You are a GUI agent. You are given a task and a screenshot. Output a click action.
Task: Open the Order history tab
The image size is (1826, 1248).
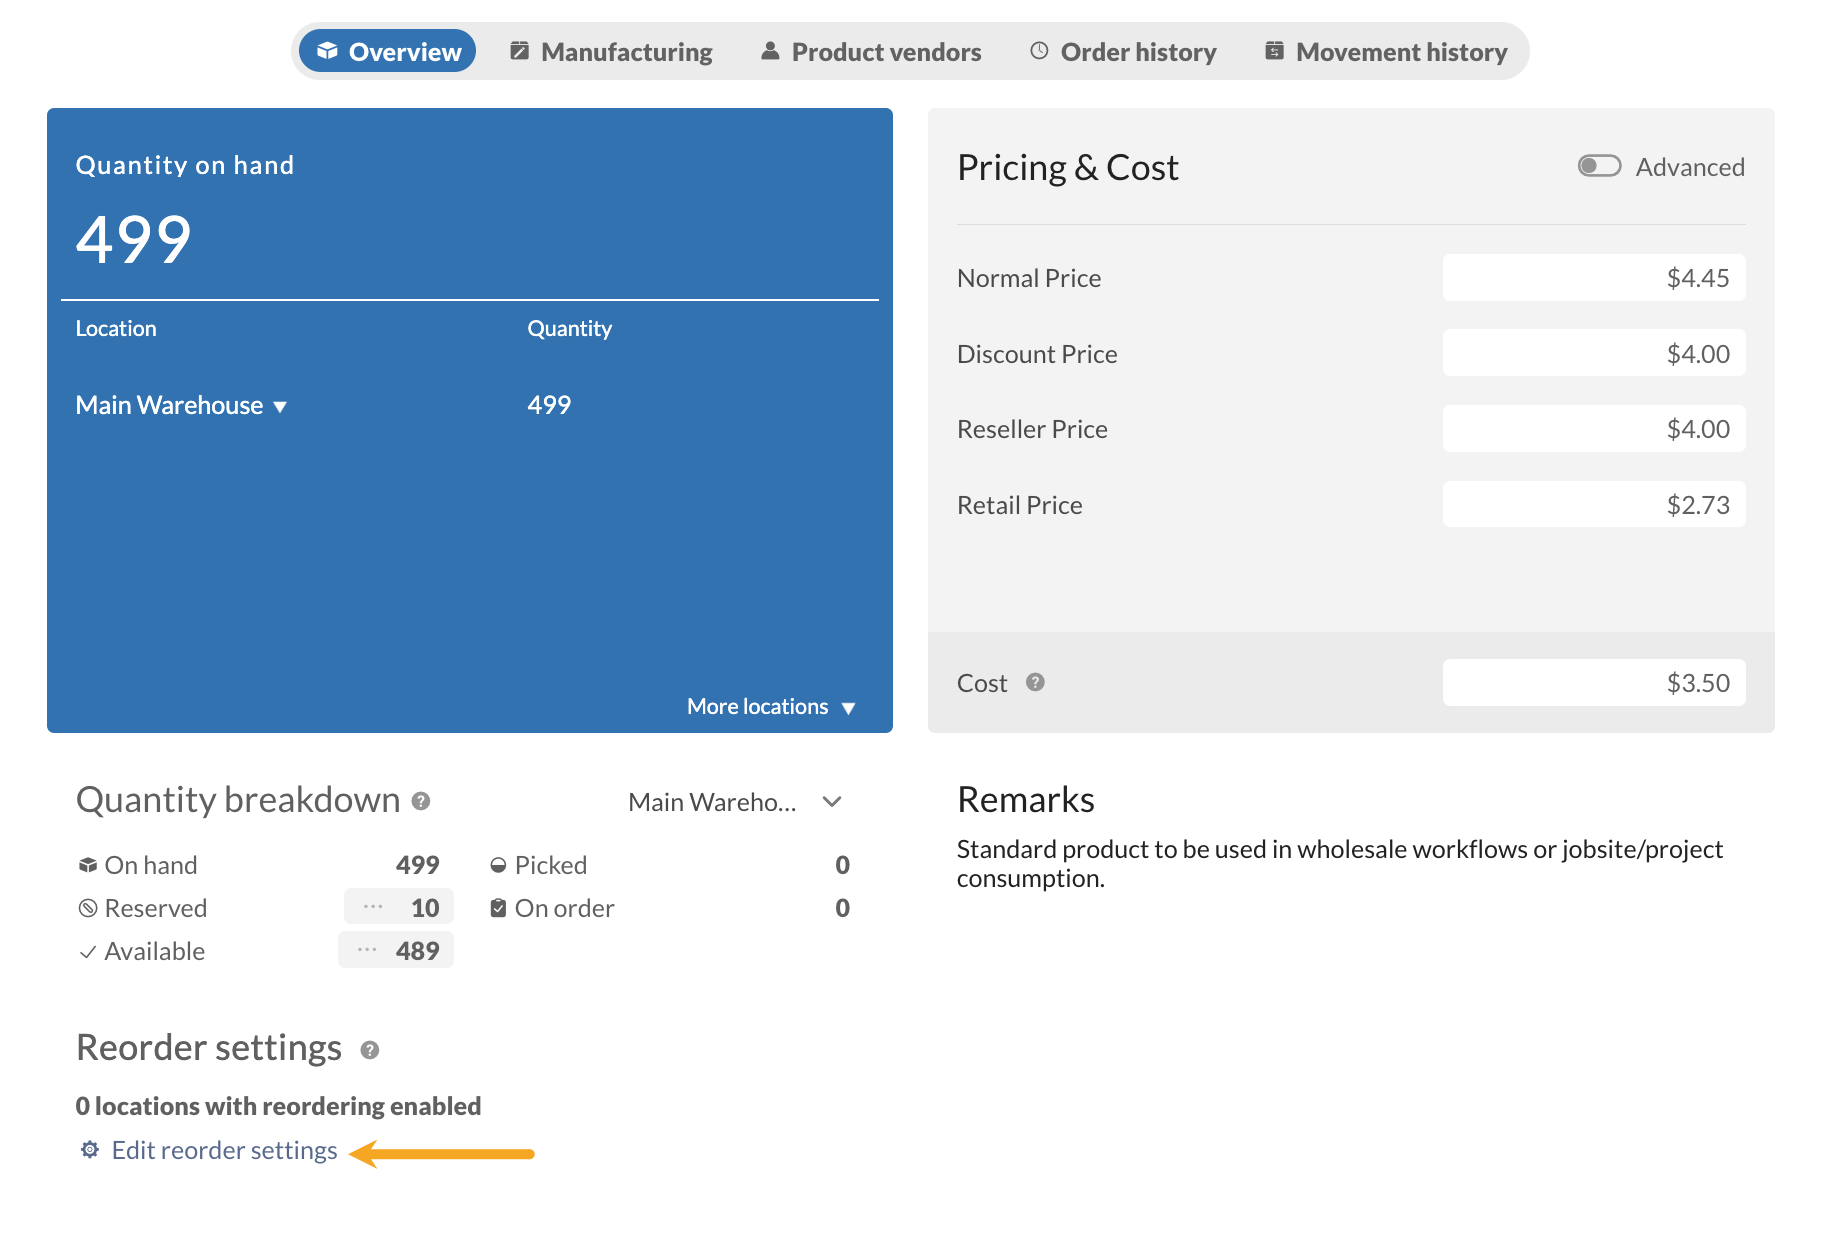(x=1123, y=52)
